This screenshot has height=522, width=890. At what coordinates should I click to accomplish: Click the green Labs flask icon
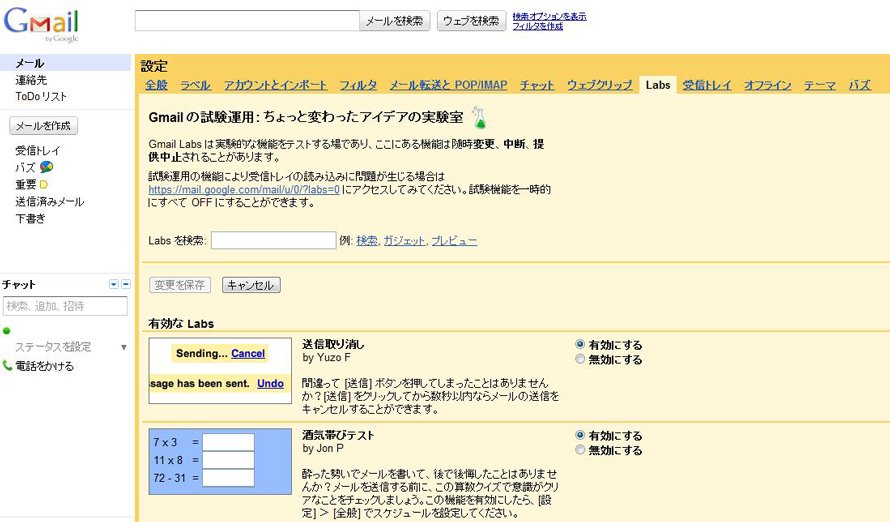479,117
